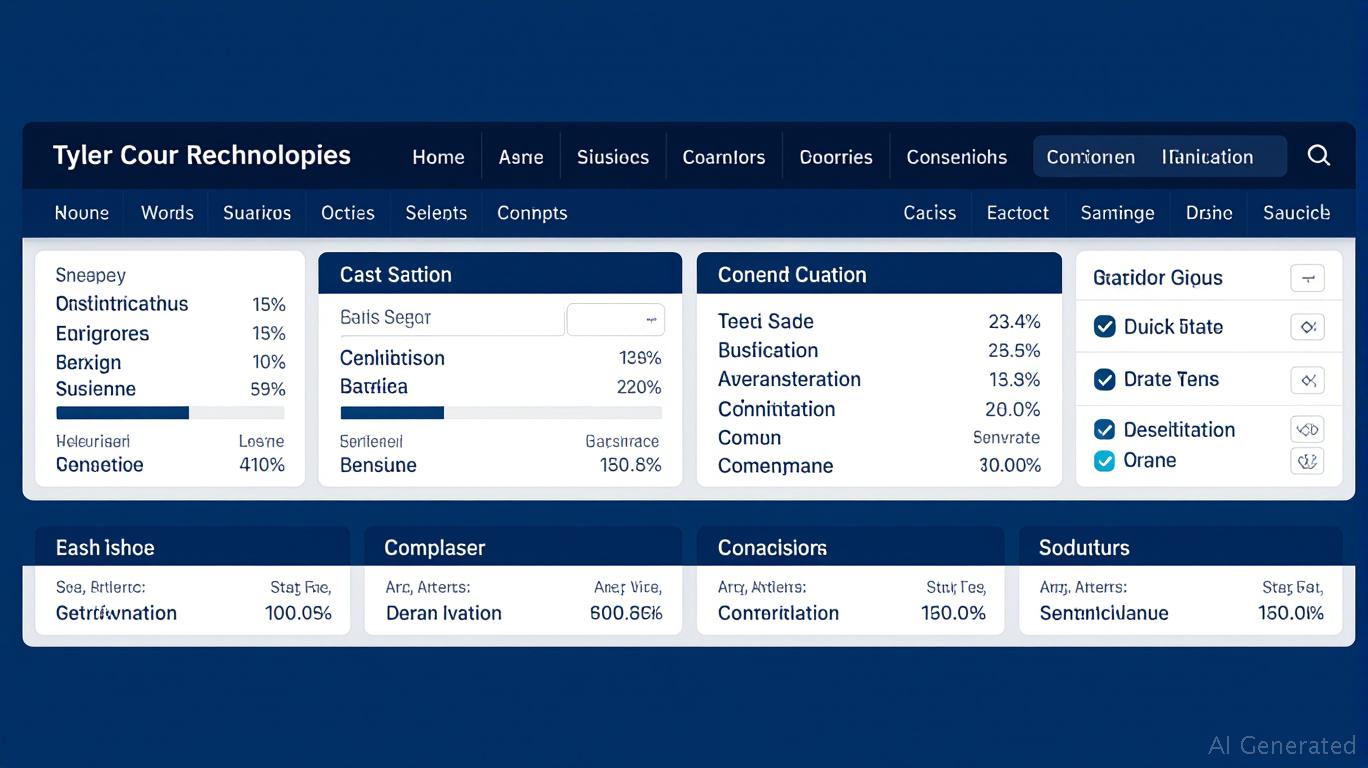This screenshot has width=1368, height=768.
Task: Select the Cenlhibtison row
Action: tap(500, 358)
